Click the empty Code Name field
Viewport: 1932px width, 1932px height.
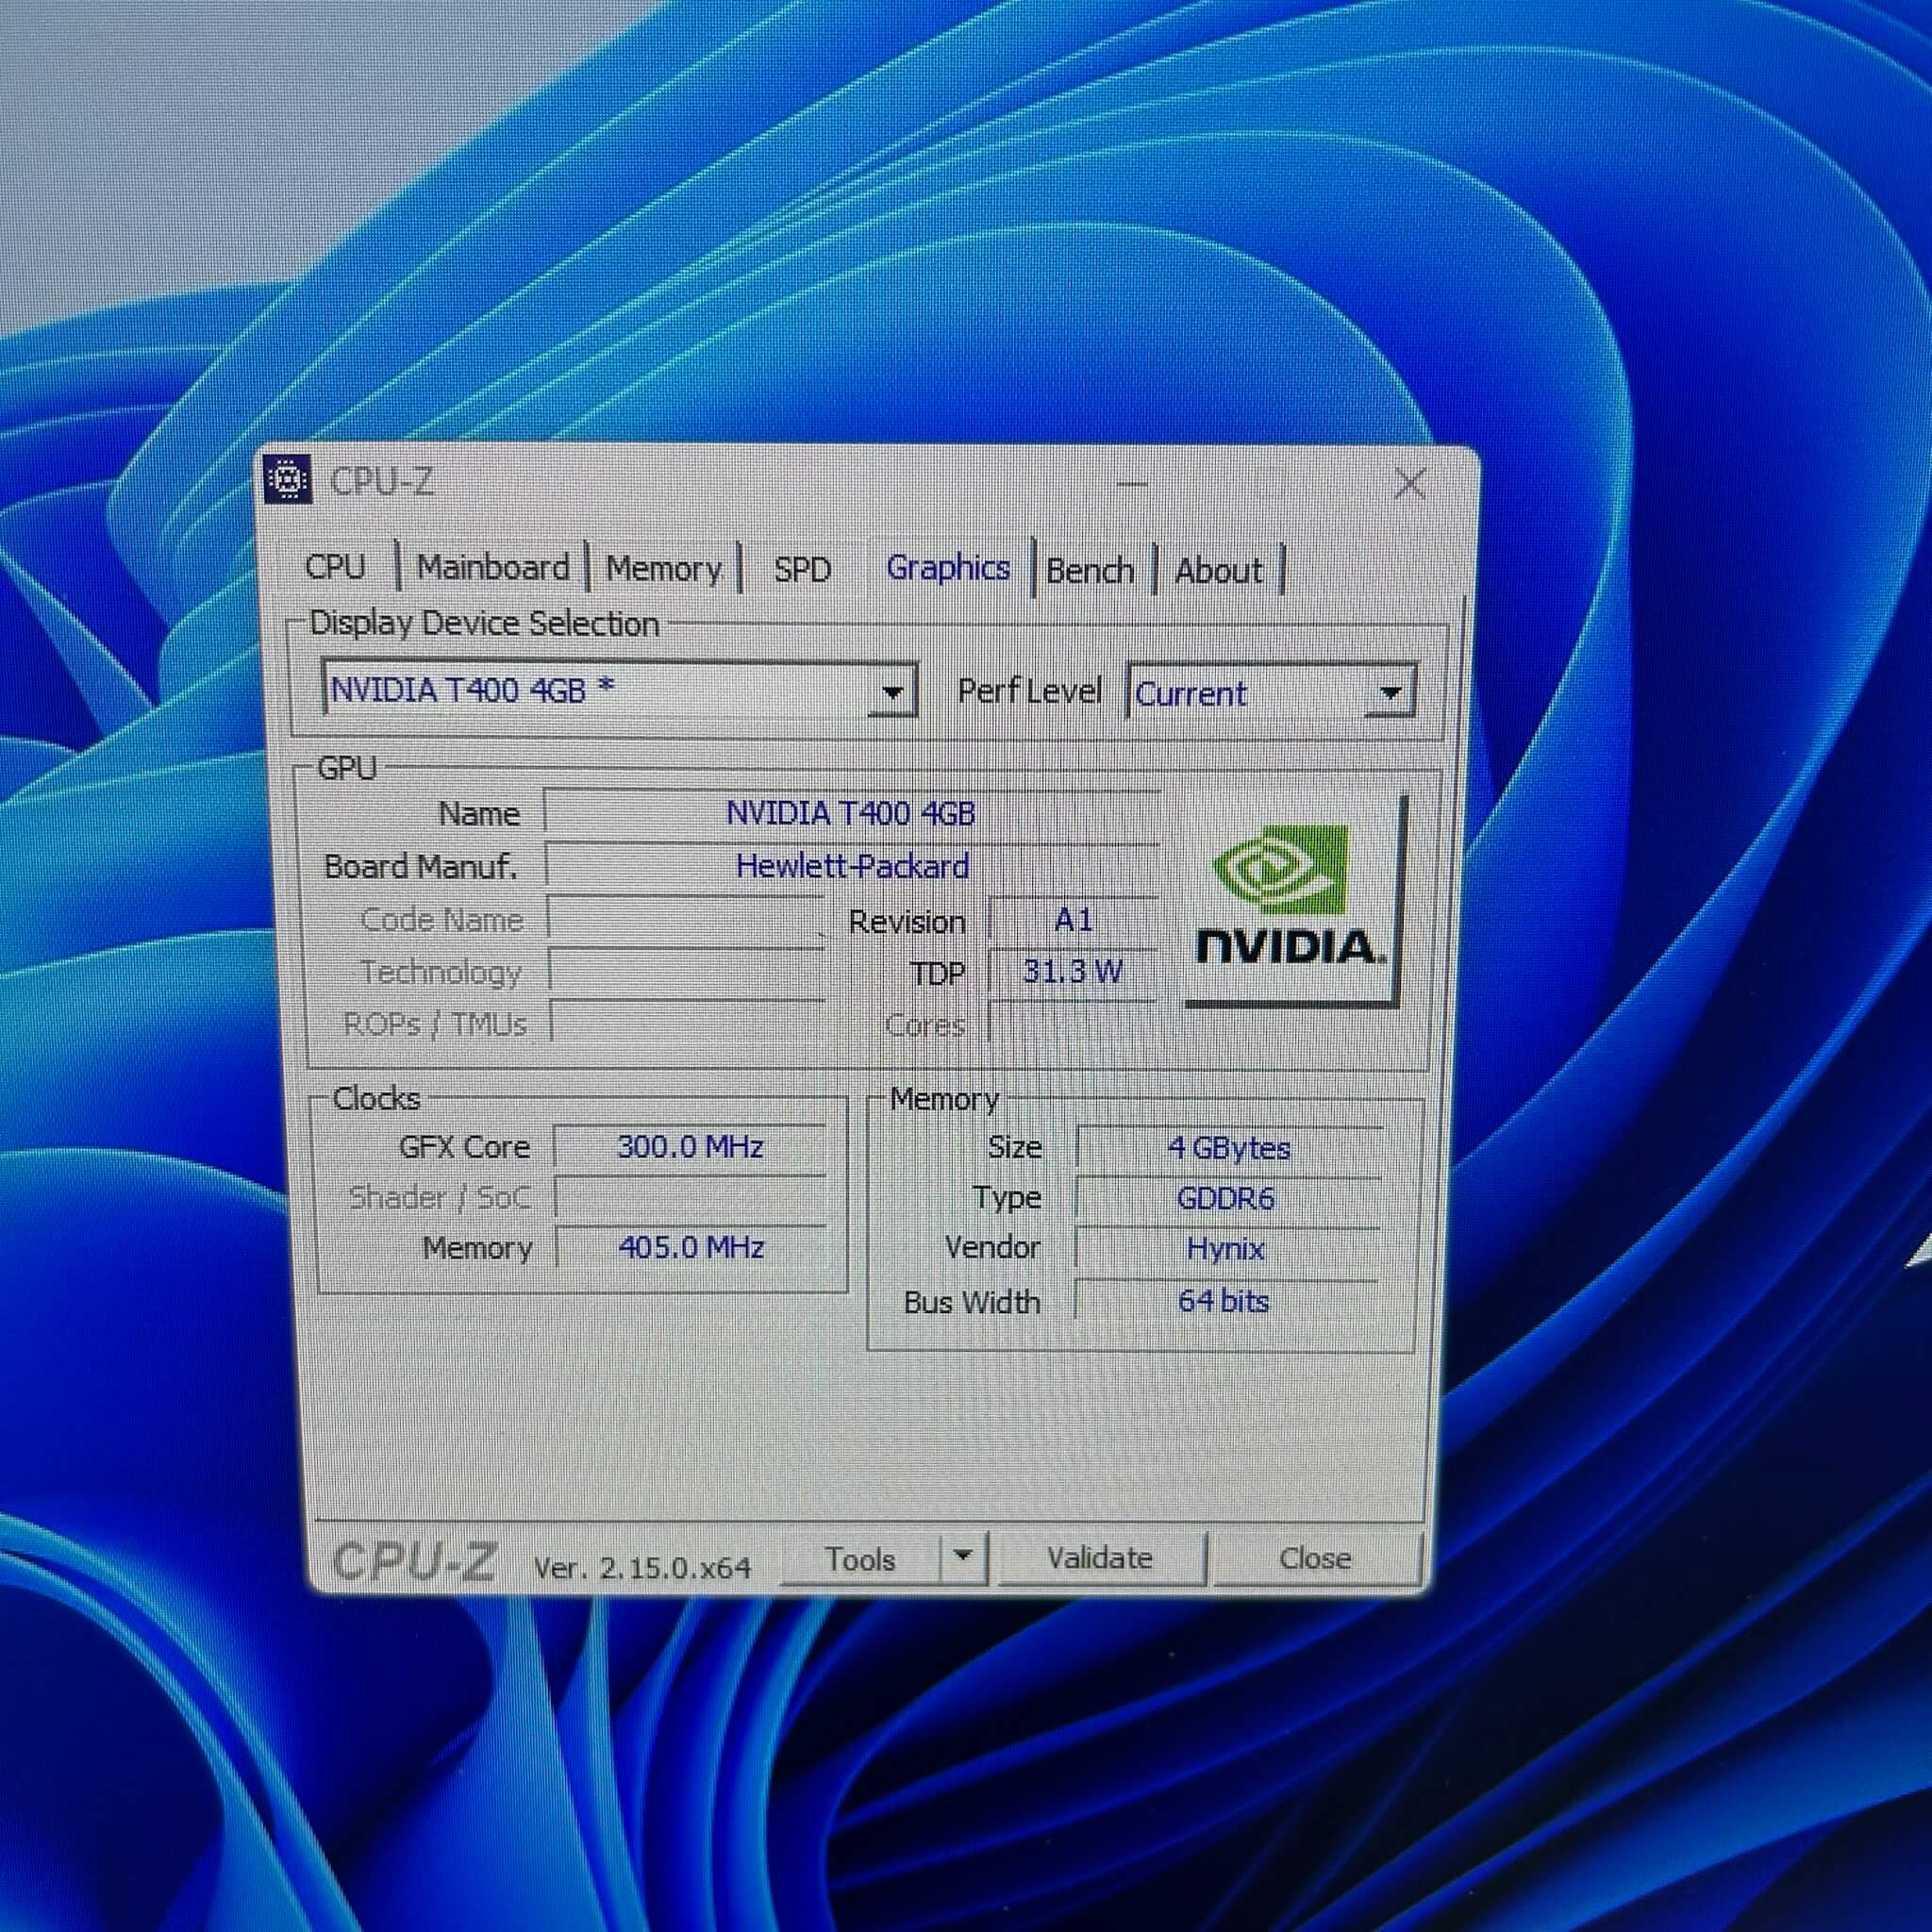pos(687,920)
